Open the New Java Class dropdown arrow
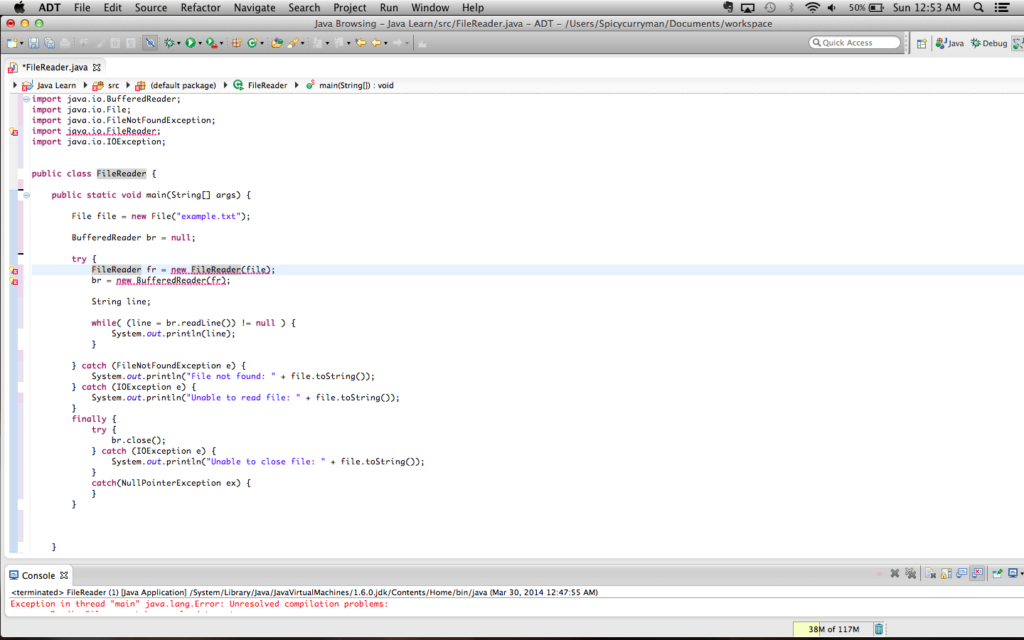This screenshot has width=1024, height=640. point(262,43)
